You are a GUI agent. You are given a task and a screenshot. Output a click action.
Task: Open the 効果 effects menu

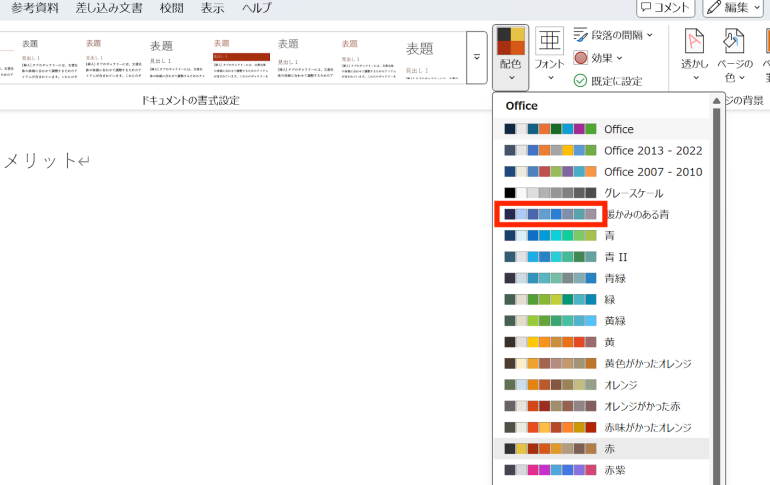tap(598, 58)
